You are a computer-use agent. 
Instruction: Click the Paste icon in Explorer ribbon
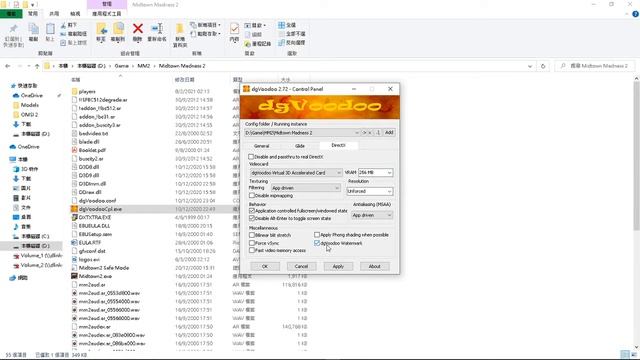[50, 29]
